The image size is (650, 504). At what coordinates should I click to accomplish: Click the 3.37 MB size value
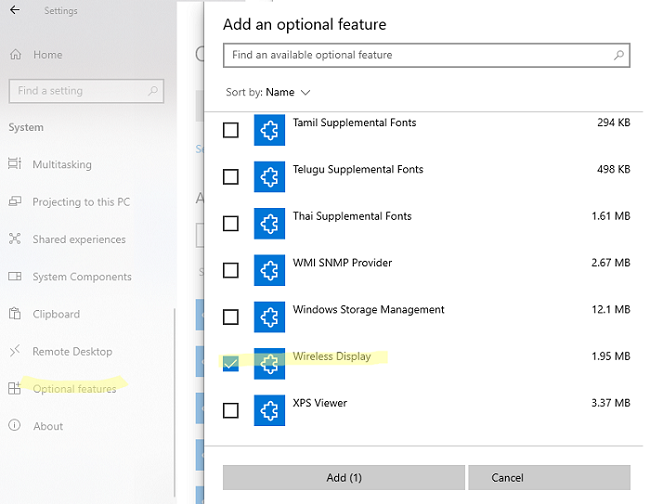[611, 403]
